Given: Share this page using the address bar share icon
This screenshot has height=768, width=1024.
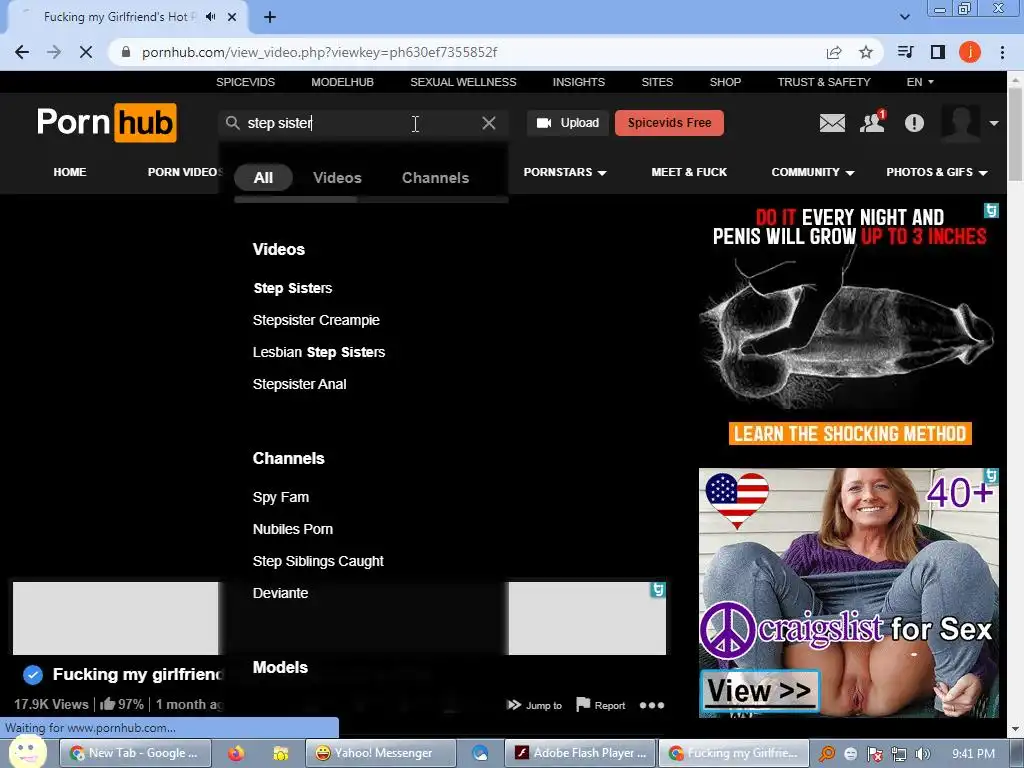Looking at the screenshot, I should (834, 52).
